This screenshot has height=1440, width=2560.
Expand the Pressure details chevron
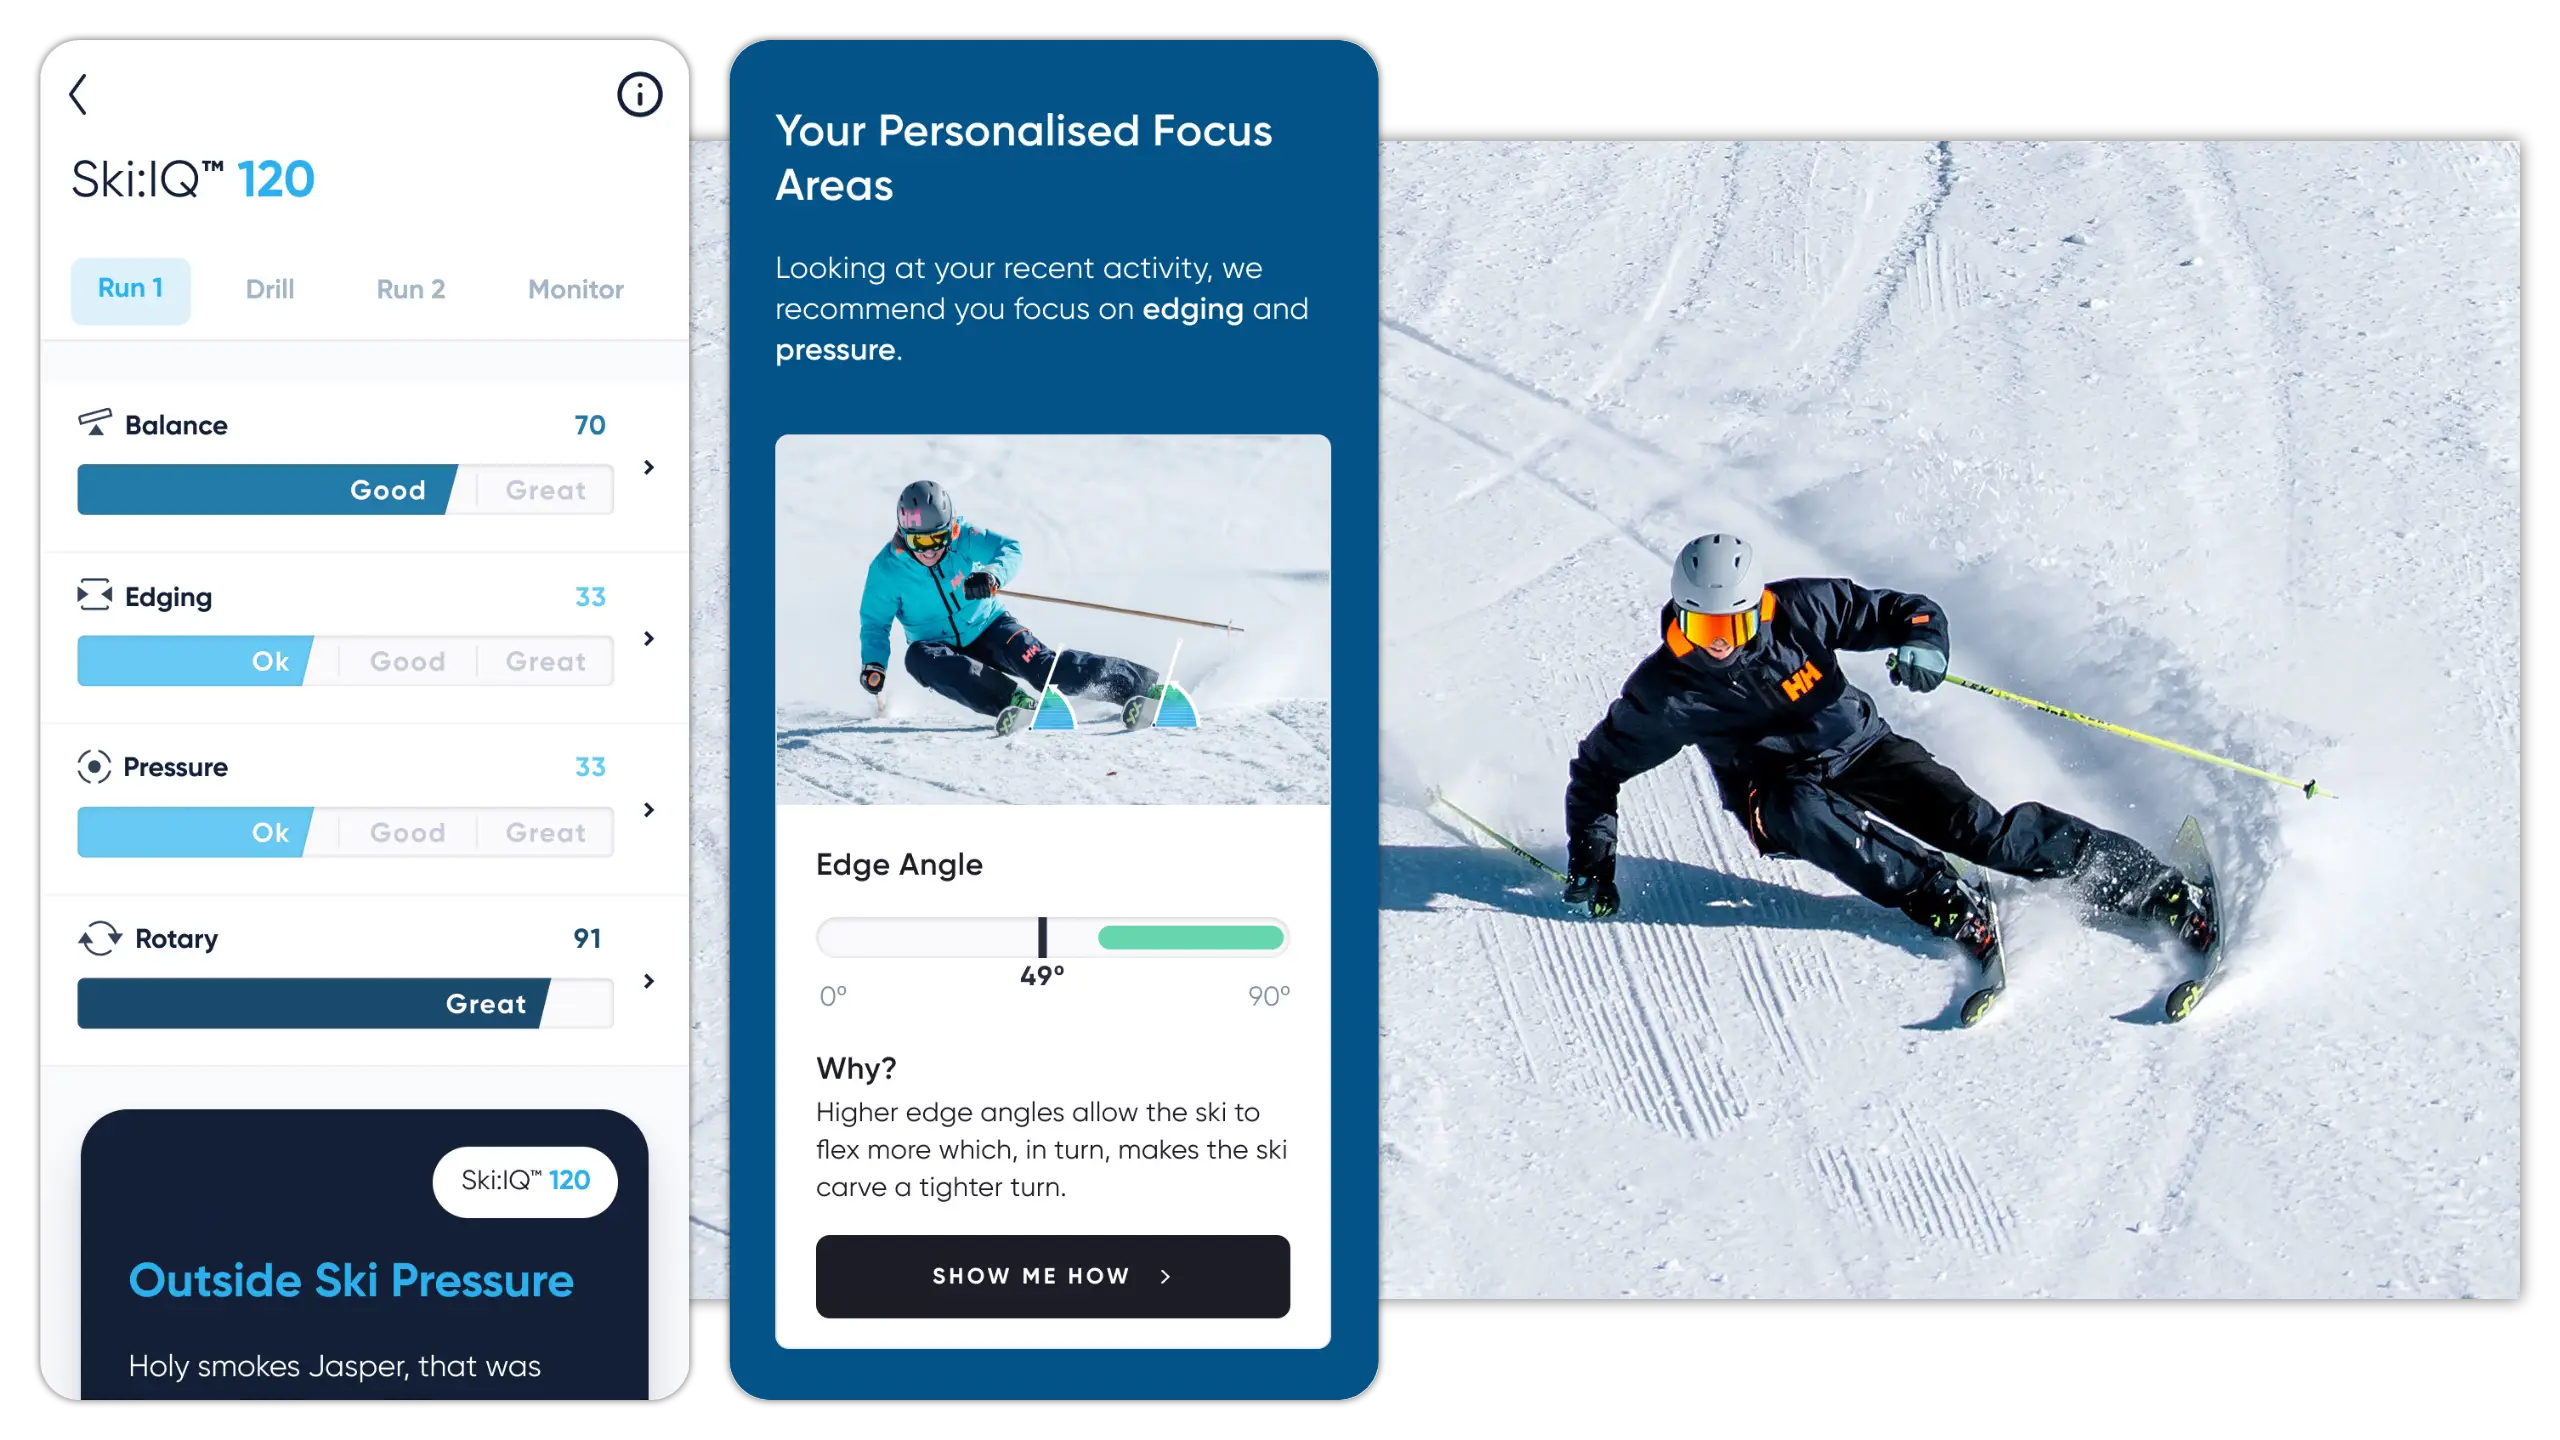tap(649, 809)
